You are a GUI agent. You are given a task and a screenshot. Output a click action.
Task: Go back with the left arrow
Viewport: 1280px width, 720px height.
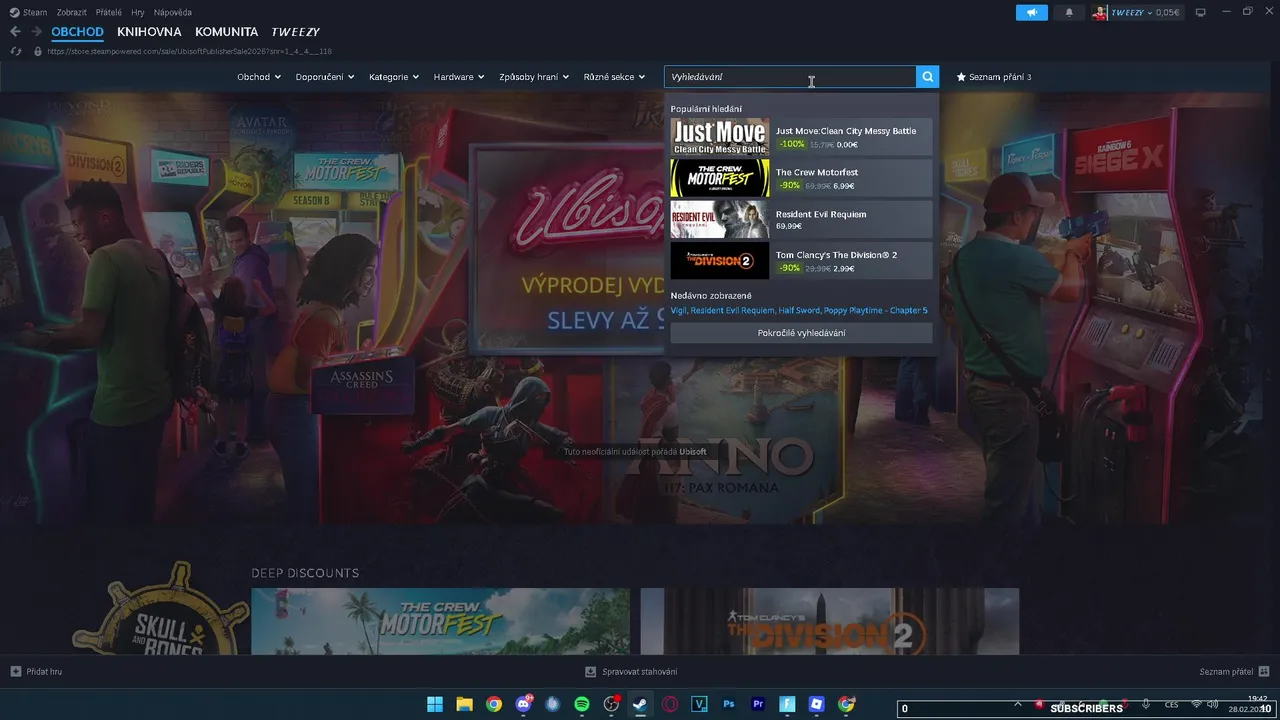pos(15,32)
